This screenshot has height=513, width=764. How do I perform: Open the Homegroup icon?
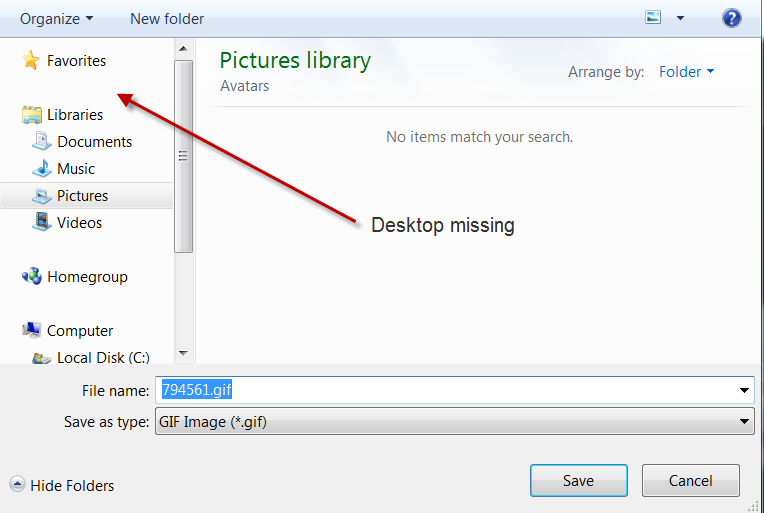pos(32,276)
